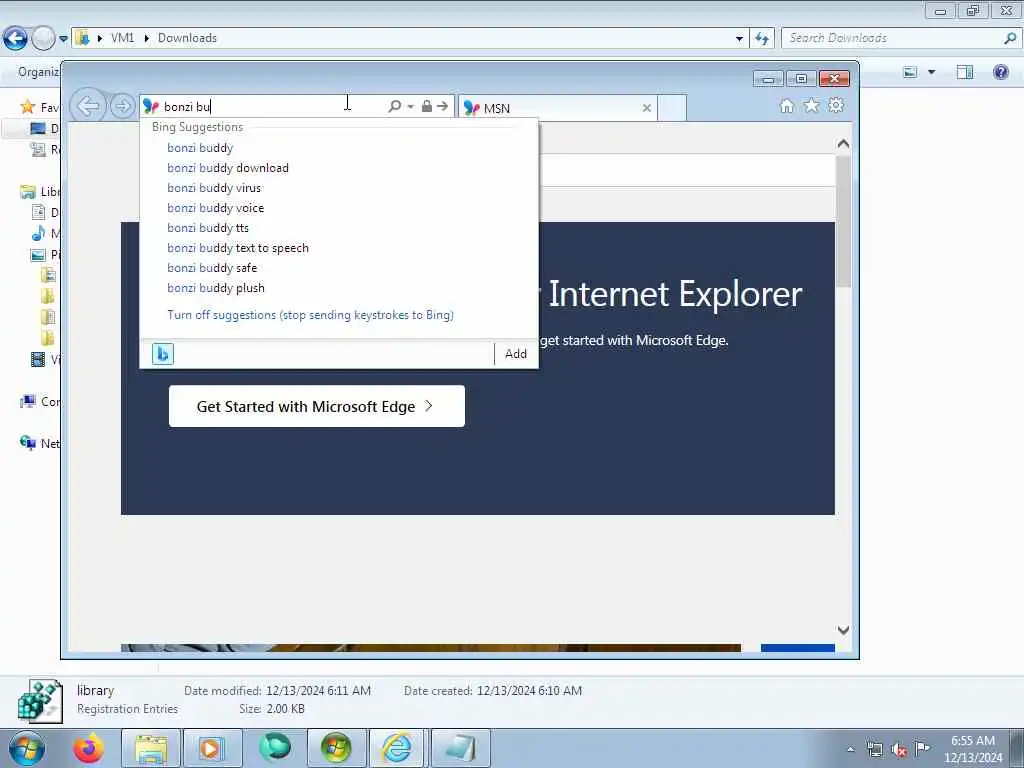1024x768 pixels.
Task: Click the Music library icon in navigation pane
Action: (39, 233)
